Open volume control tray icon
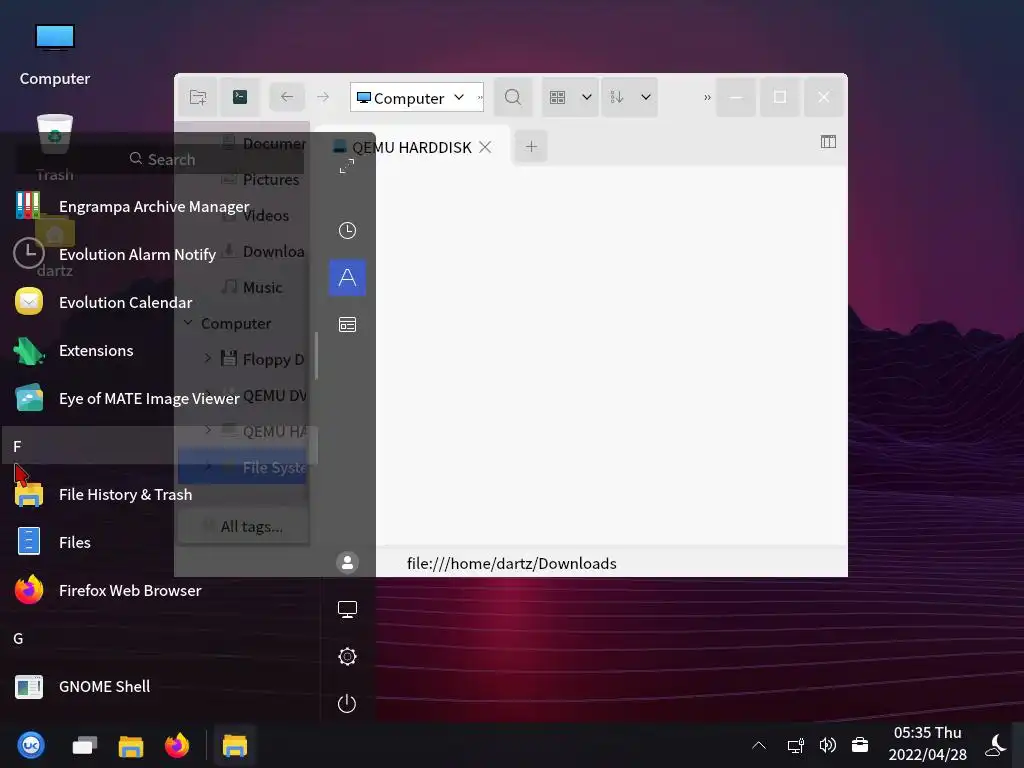Image resolution: width=1024 pixels, height=768 pixels. (827, 744)
